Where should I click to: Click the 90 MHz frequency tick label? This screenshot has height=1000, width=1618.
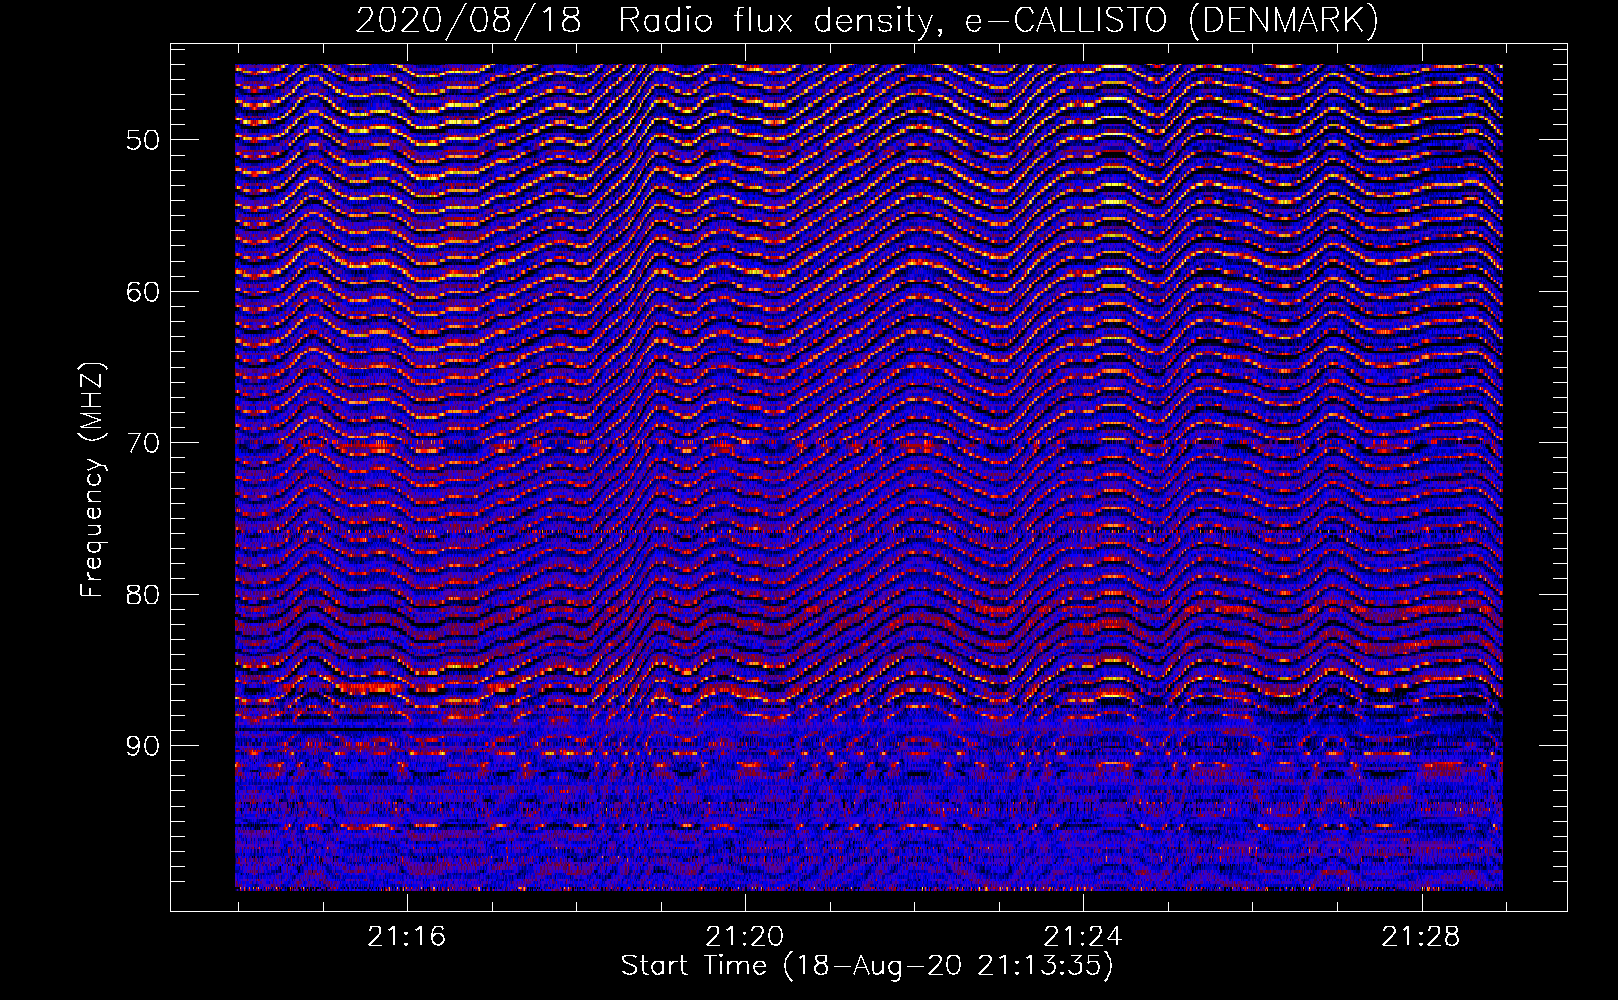coord(143,746)
